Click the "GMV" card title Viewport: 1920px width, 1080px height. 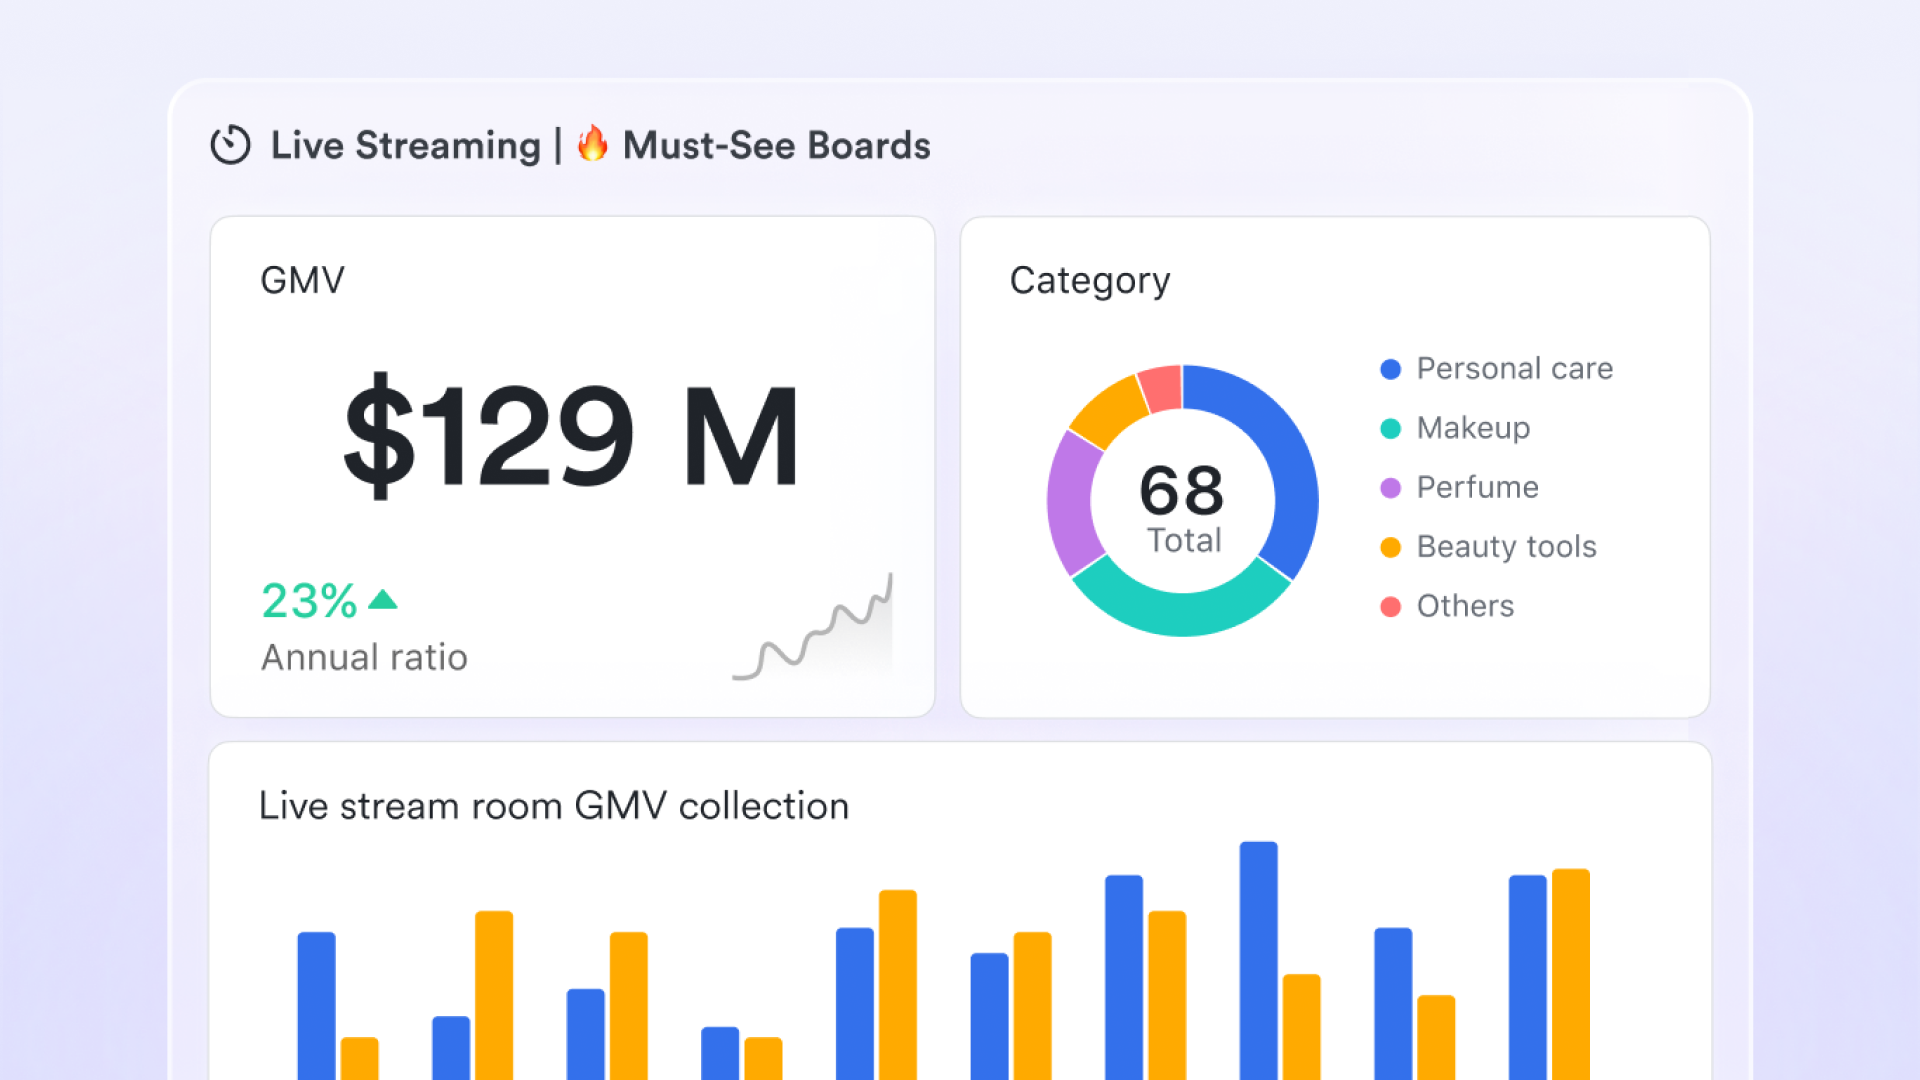tap(303, 280)
